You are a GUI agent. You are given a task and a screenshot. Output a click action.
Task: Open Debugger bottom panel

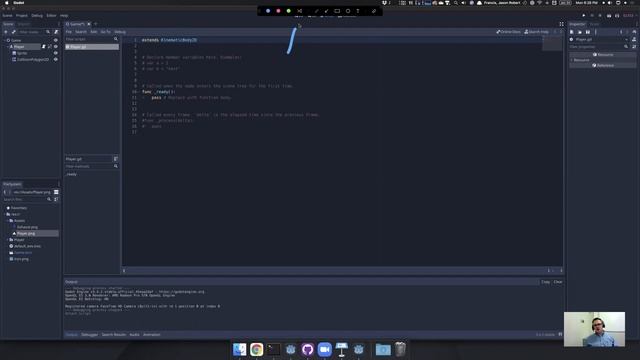[x=89, y=335]
